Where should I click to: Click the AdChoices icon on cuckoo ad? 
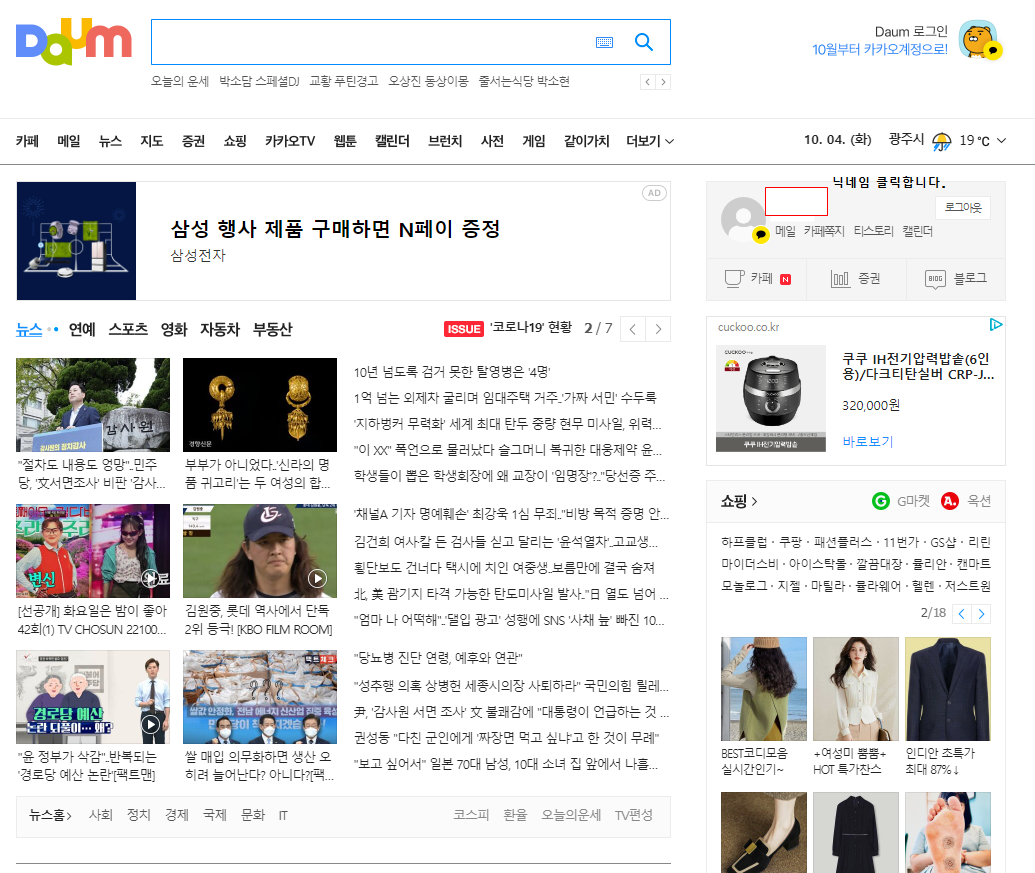pyautogui.click(x=996, y=325)
